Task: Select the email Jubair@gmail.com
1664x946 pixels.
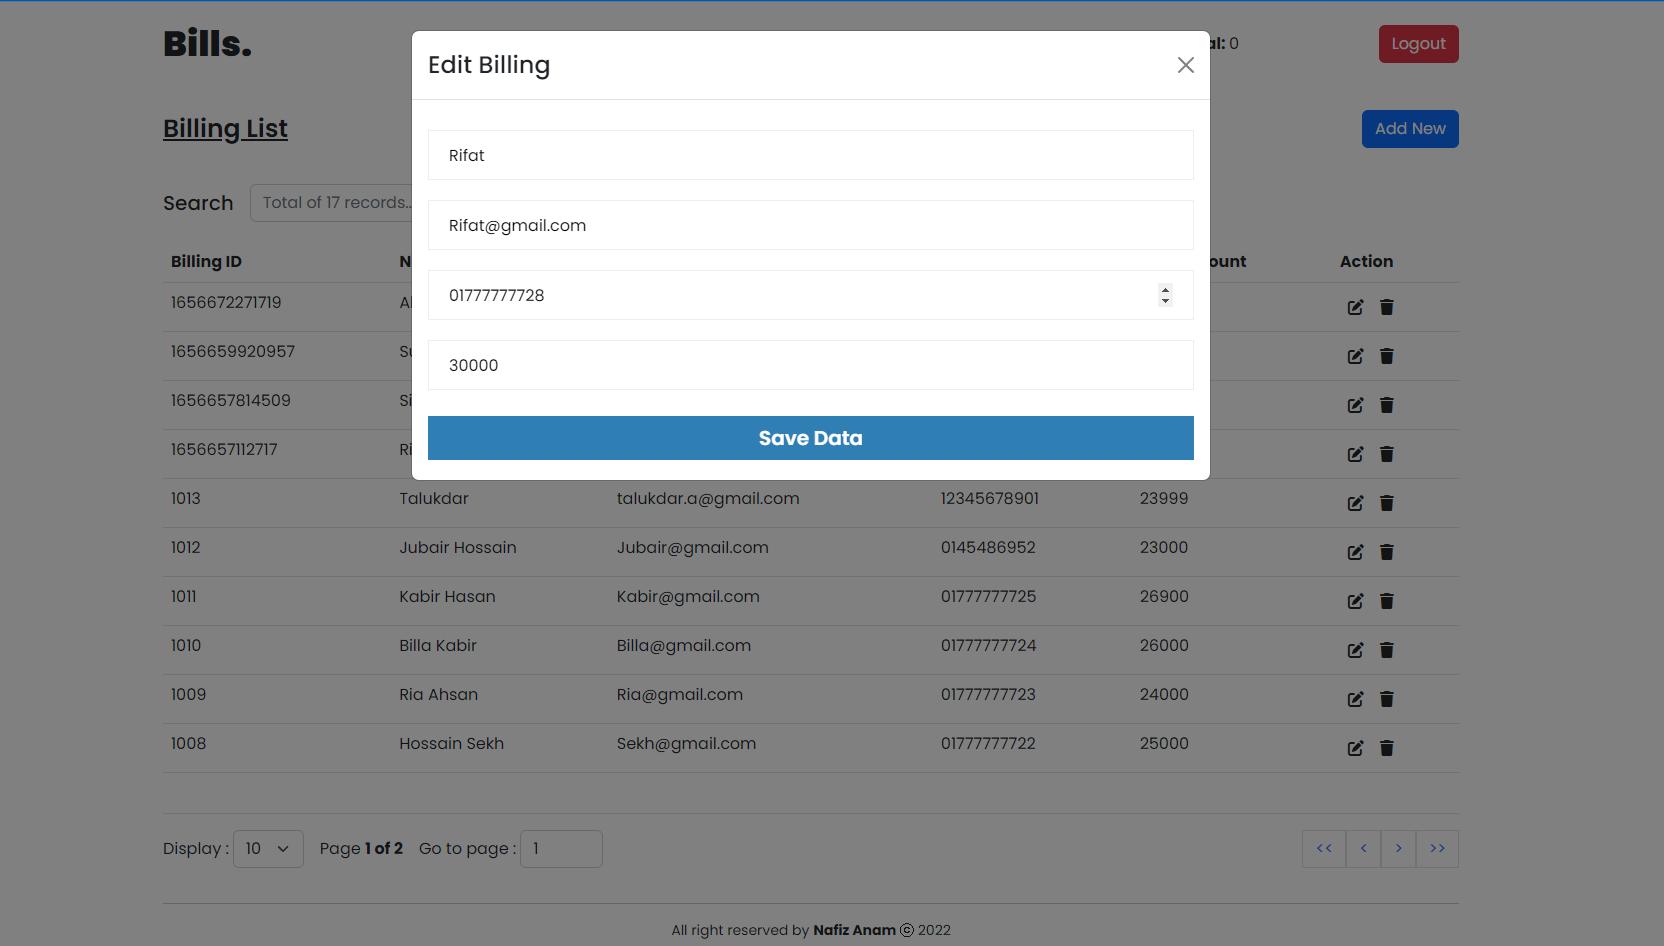Action: tap(692, 547)
